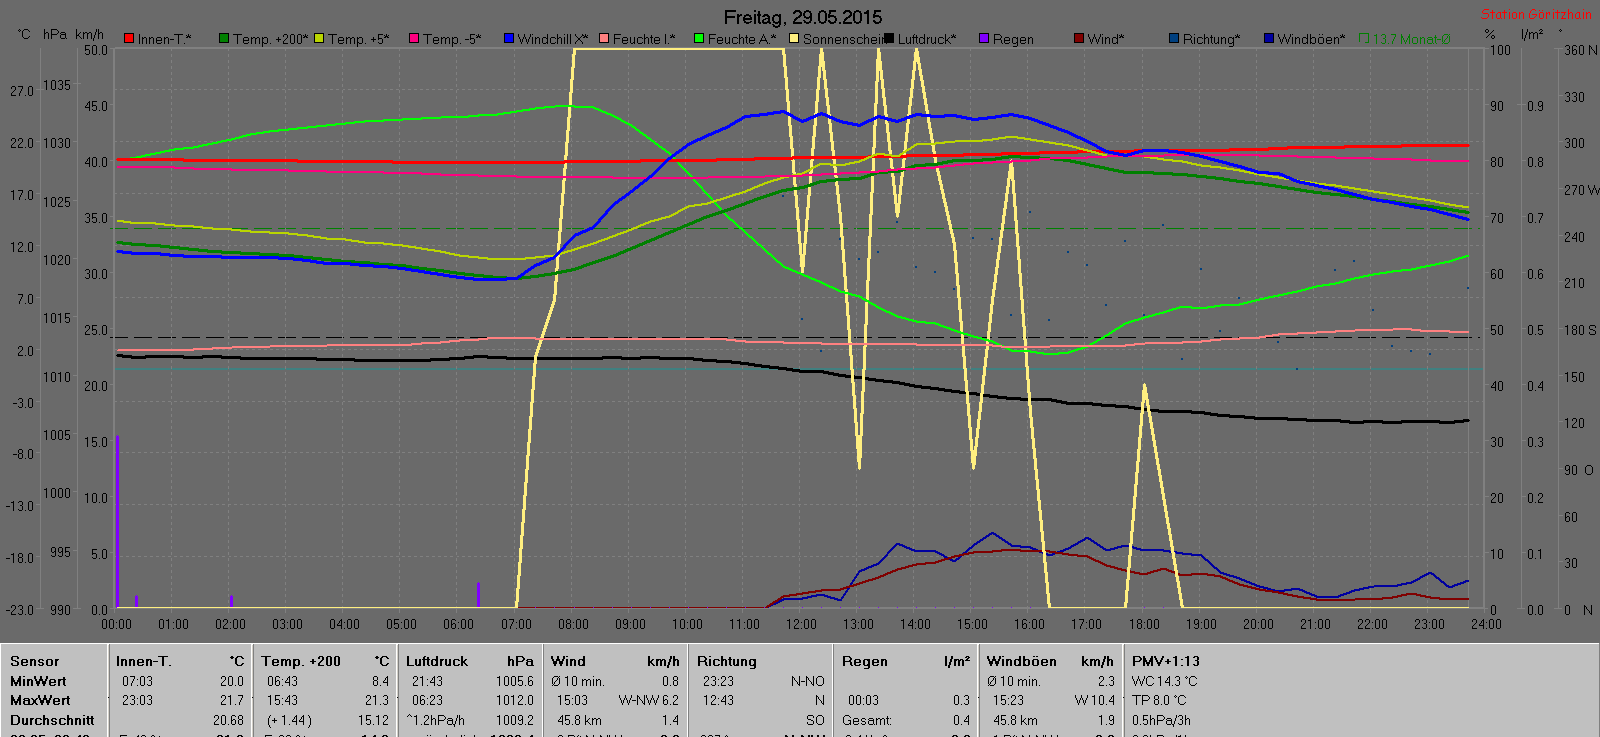The image size is (1600, 737).
Task: Click the Windböen maximum W 10.4
Action: click(1095, 700)
